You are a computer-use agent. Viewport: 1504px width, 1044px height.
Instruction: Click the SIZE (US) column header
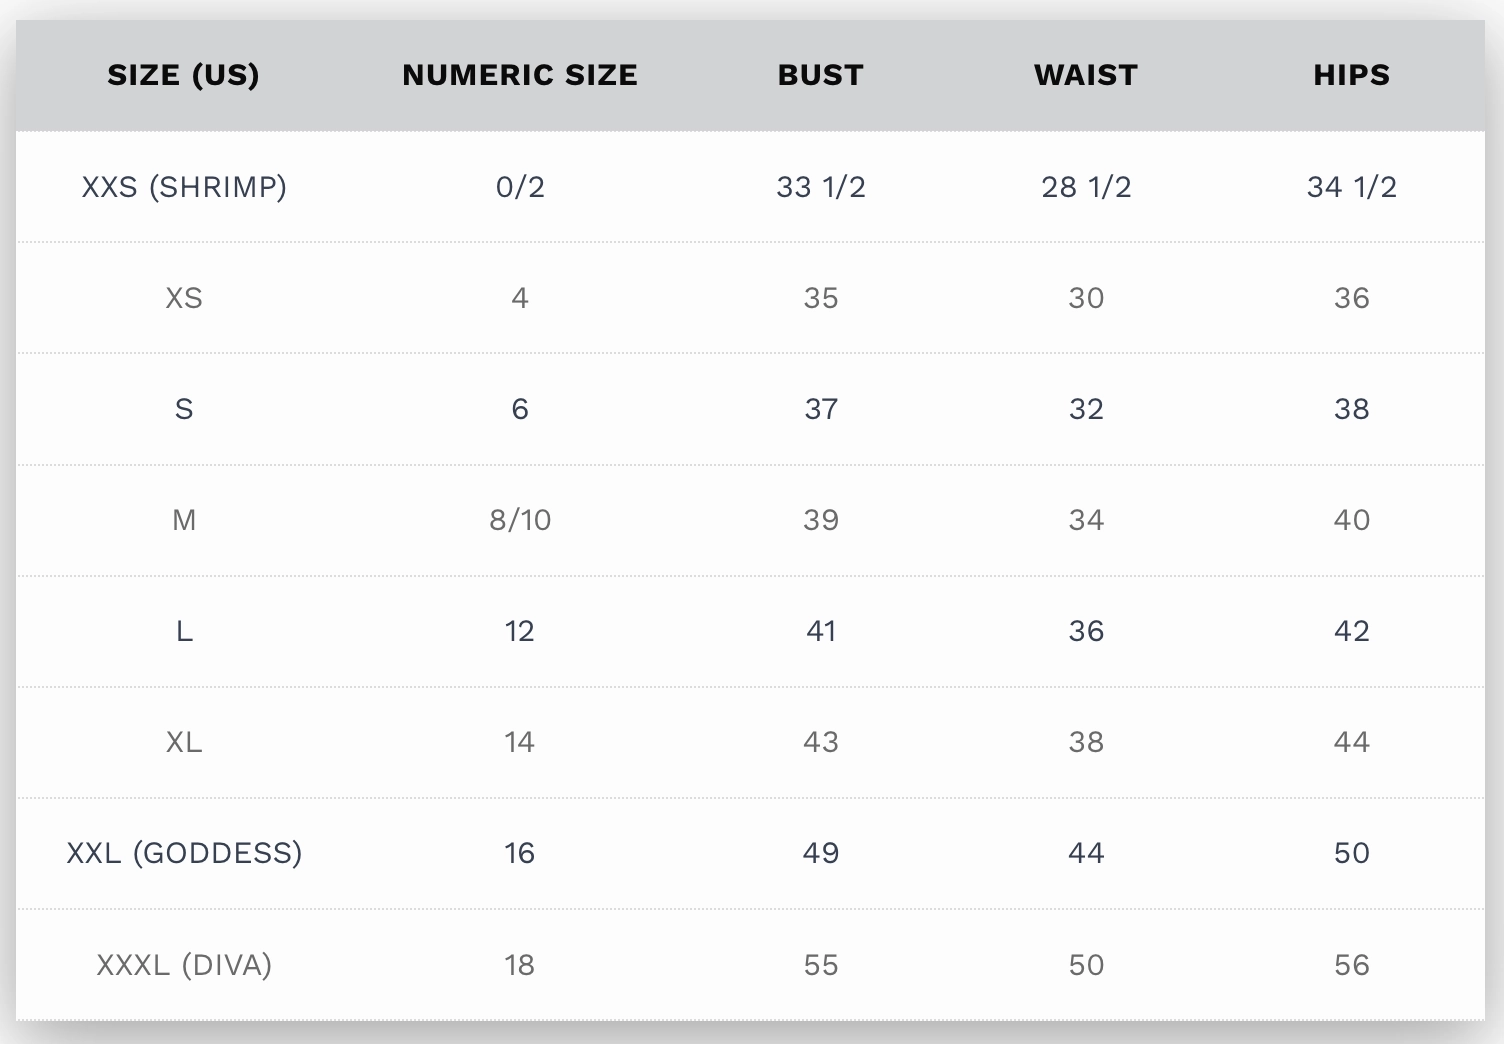tap(183, 75)
